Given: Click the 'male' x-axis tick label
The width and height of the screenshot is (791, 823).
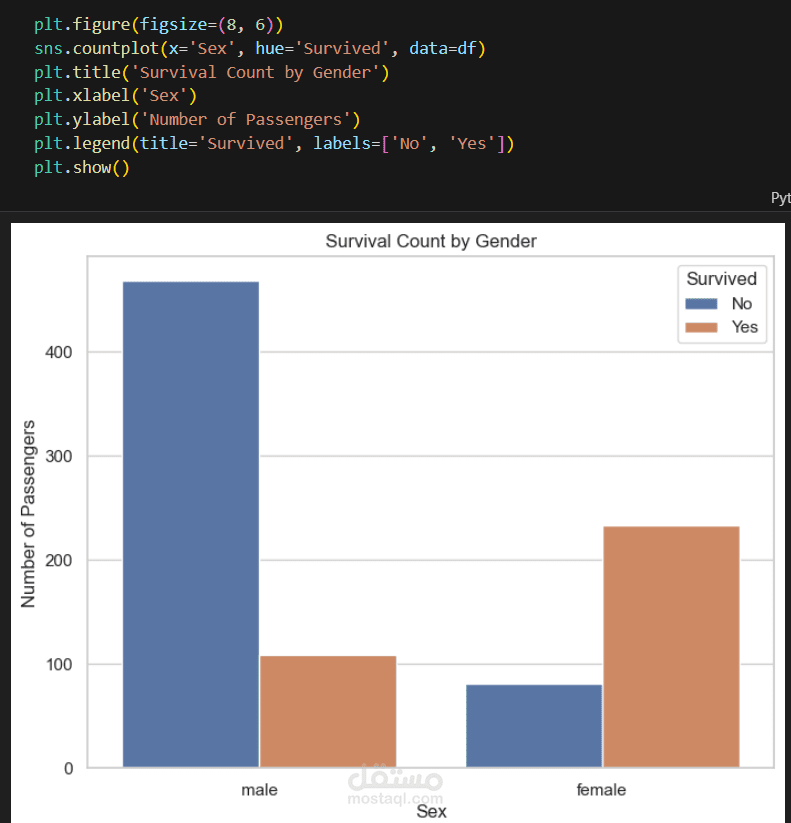Looking at the screenshot, I should pyautogui.click(x=260, y=790).
